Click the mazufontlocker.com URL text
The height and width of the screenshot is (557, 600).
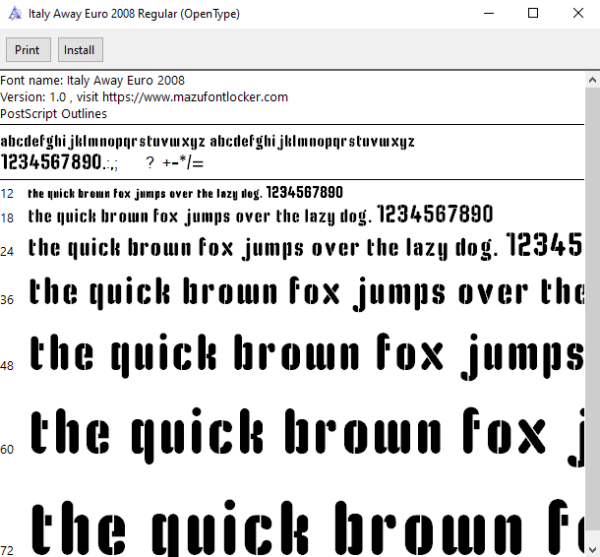195,97
